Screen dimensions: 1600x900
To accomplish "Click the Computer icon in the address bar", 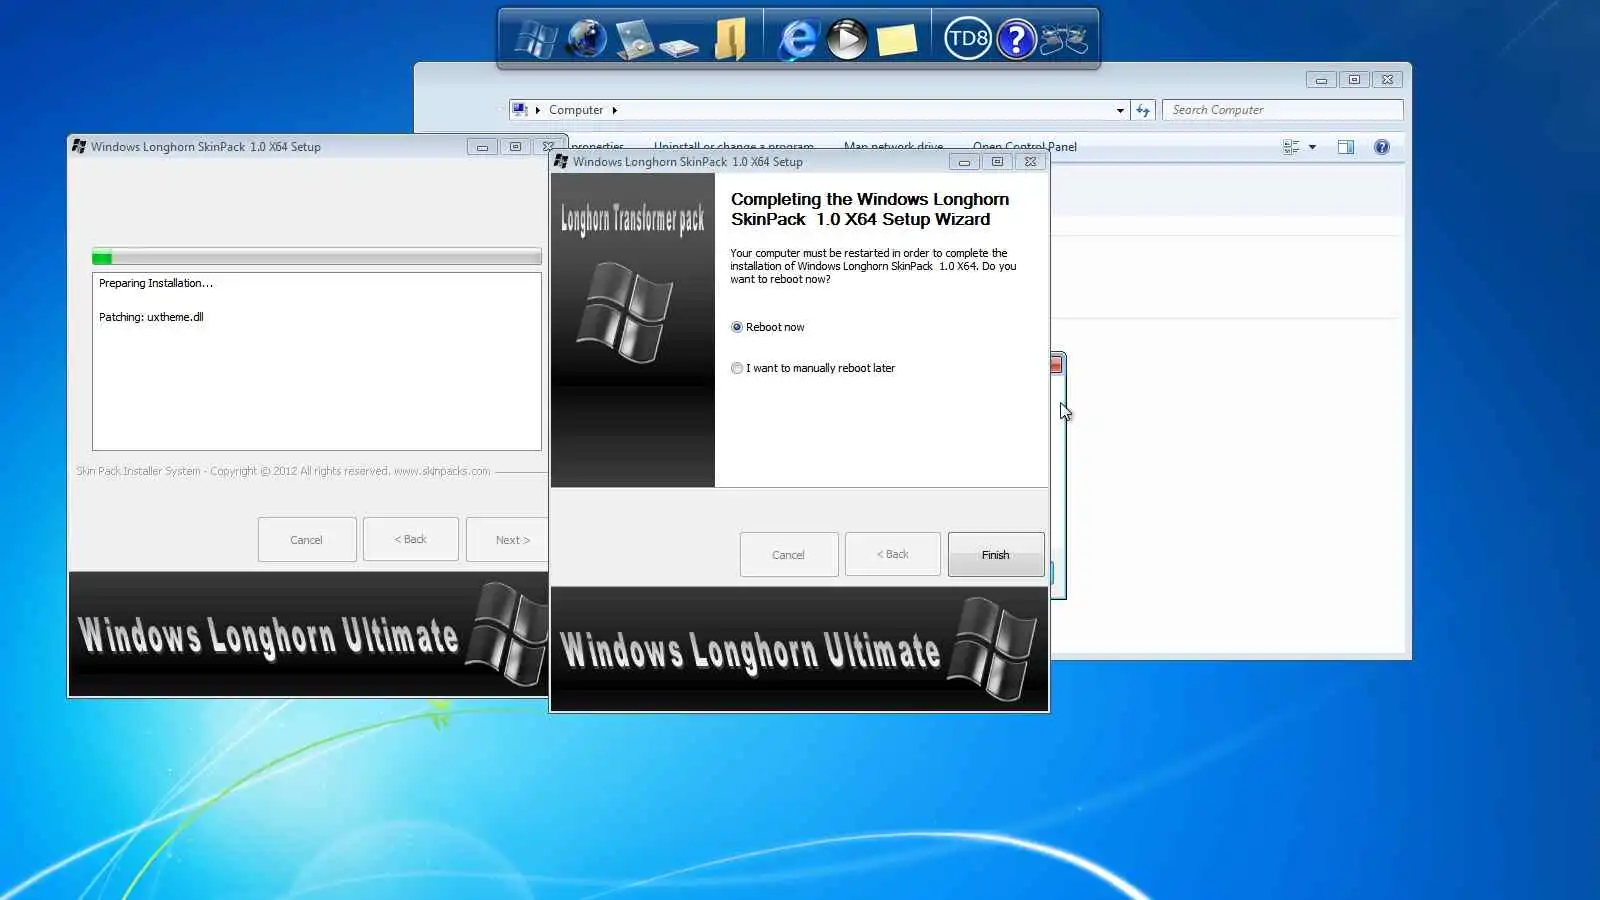I will 520,110.
